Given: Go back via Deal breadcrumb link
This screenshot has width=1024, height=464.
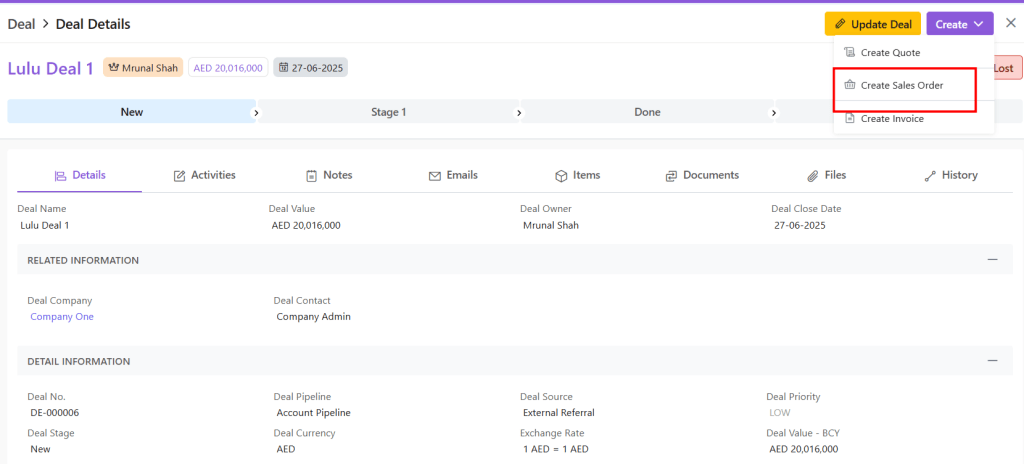Looking at the screenshot, I should coord(21,24).
